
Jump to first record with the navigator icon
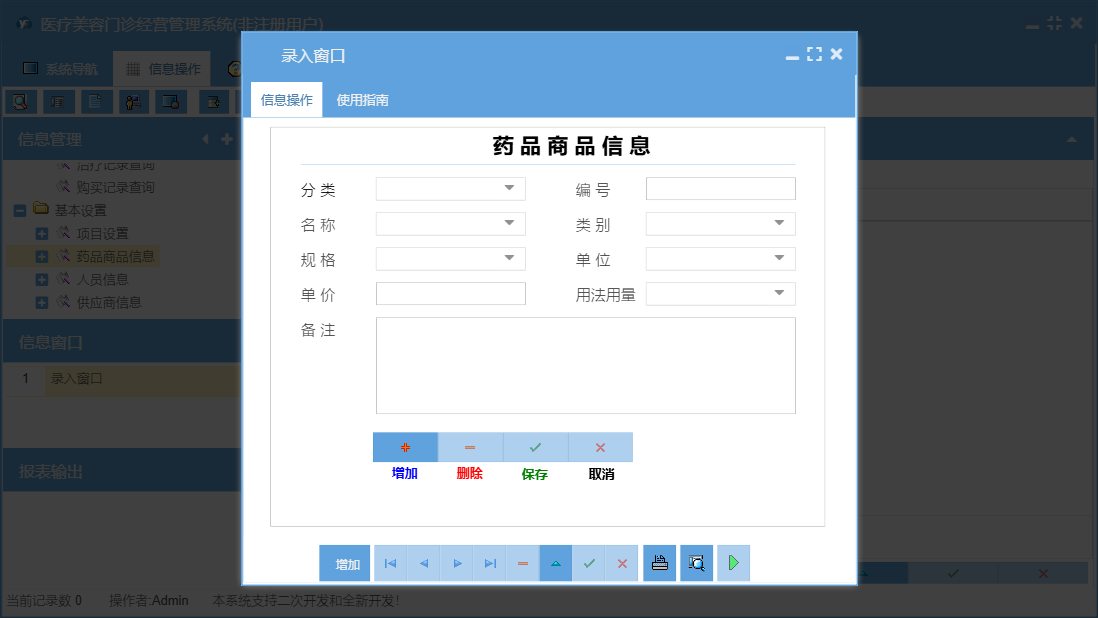coord(390,563)
